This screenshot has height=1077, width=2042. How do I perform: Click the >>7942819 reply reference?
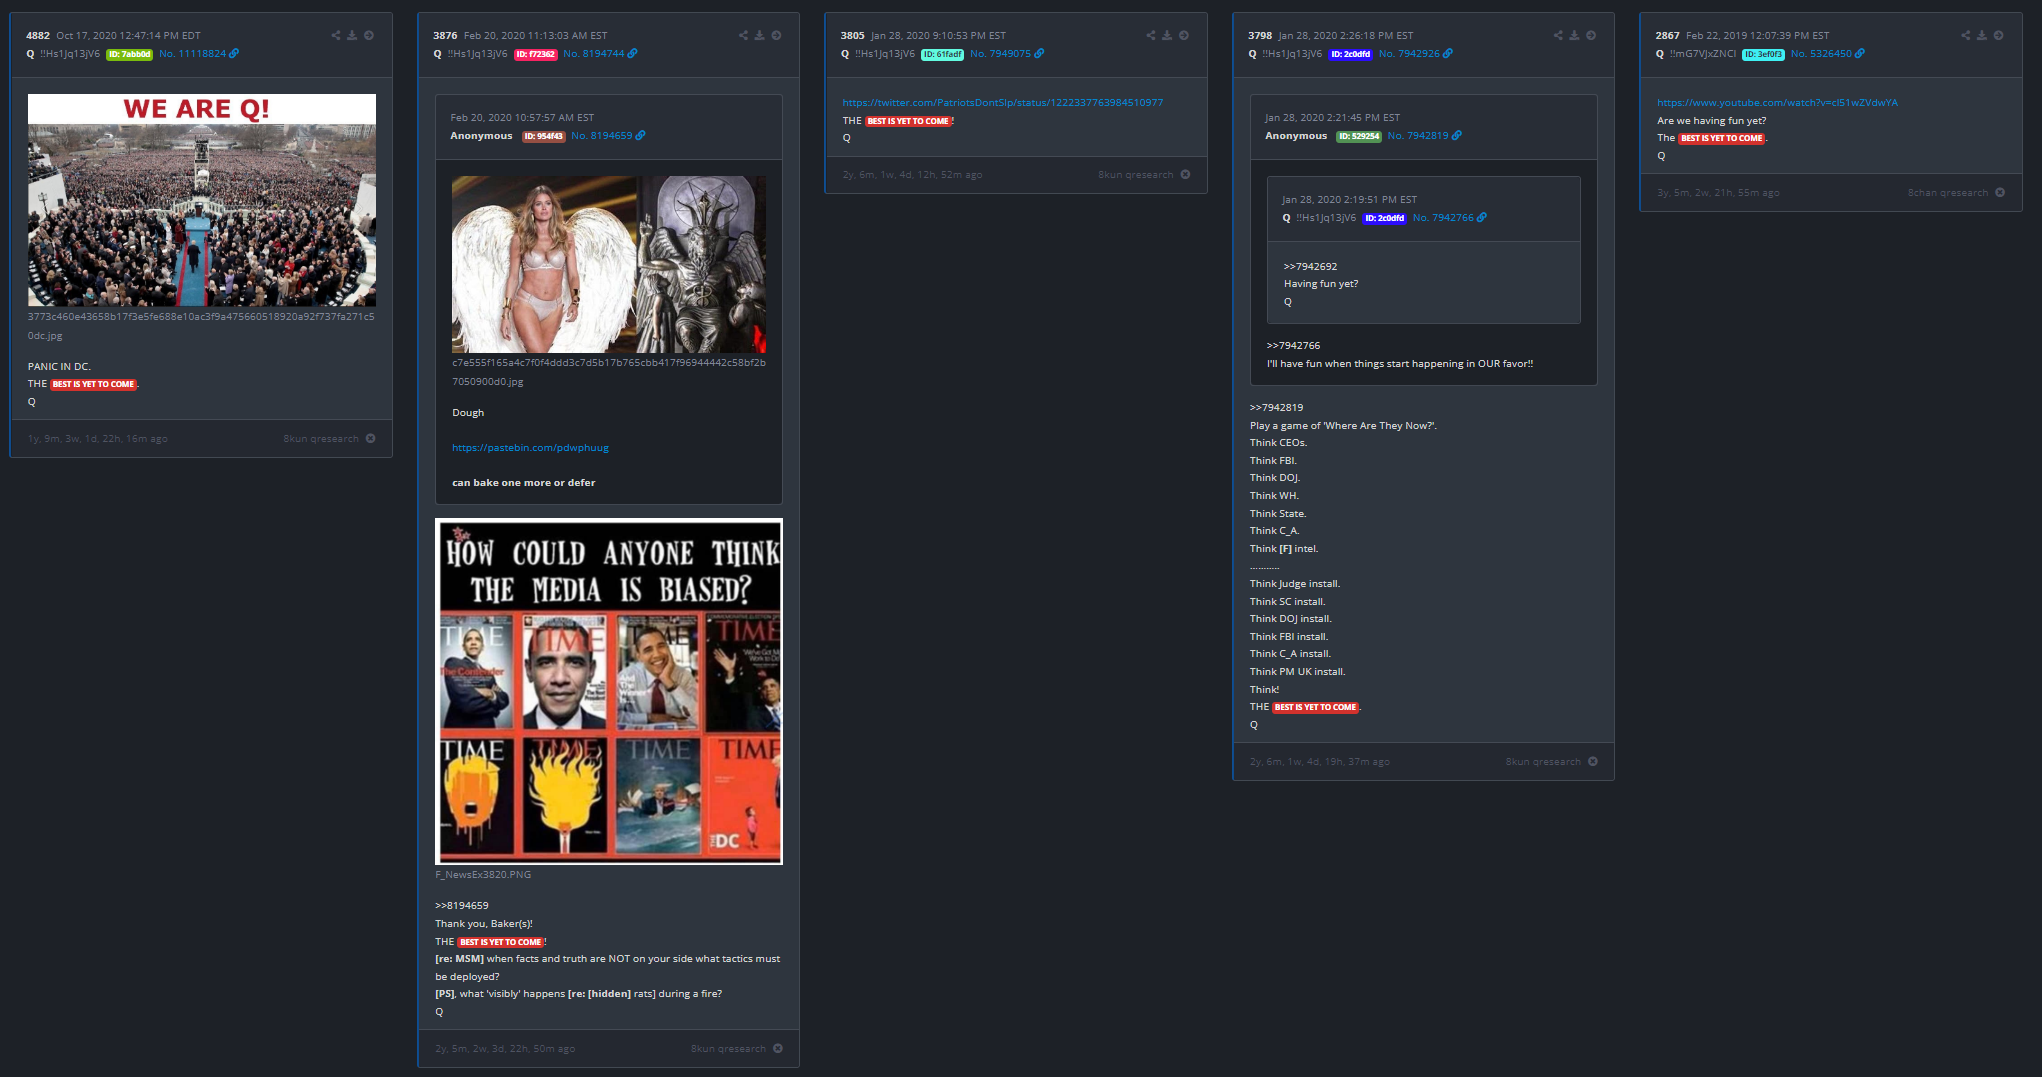pos(1276,408)
